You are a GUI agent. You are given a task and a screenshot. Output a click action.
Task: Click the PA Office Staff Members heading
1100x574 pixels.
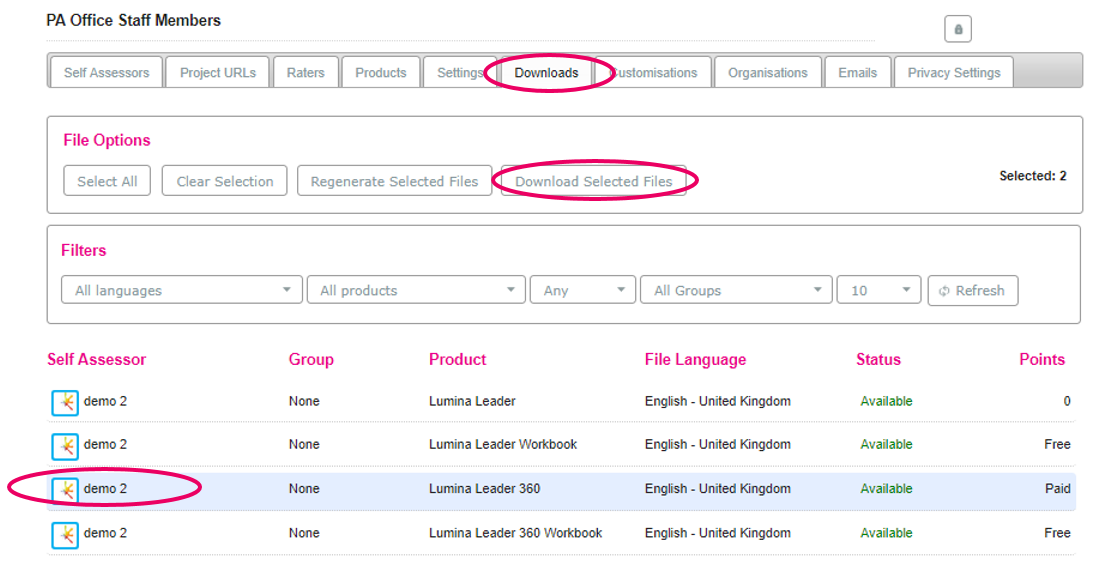[133, 20]
